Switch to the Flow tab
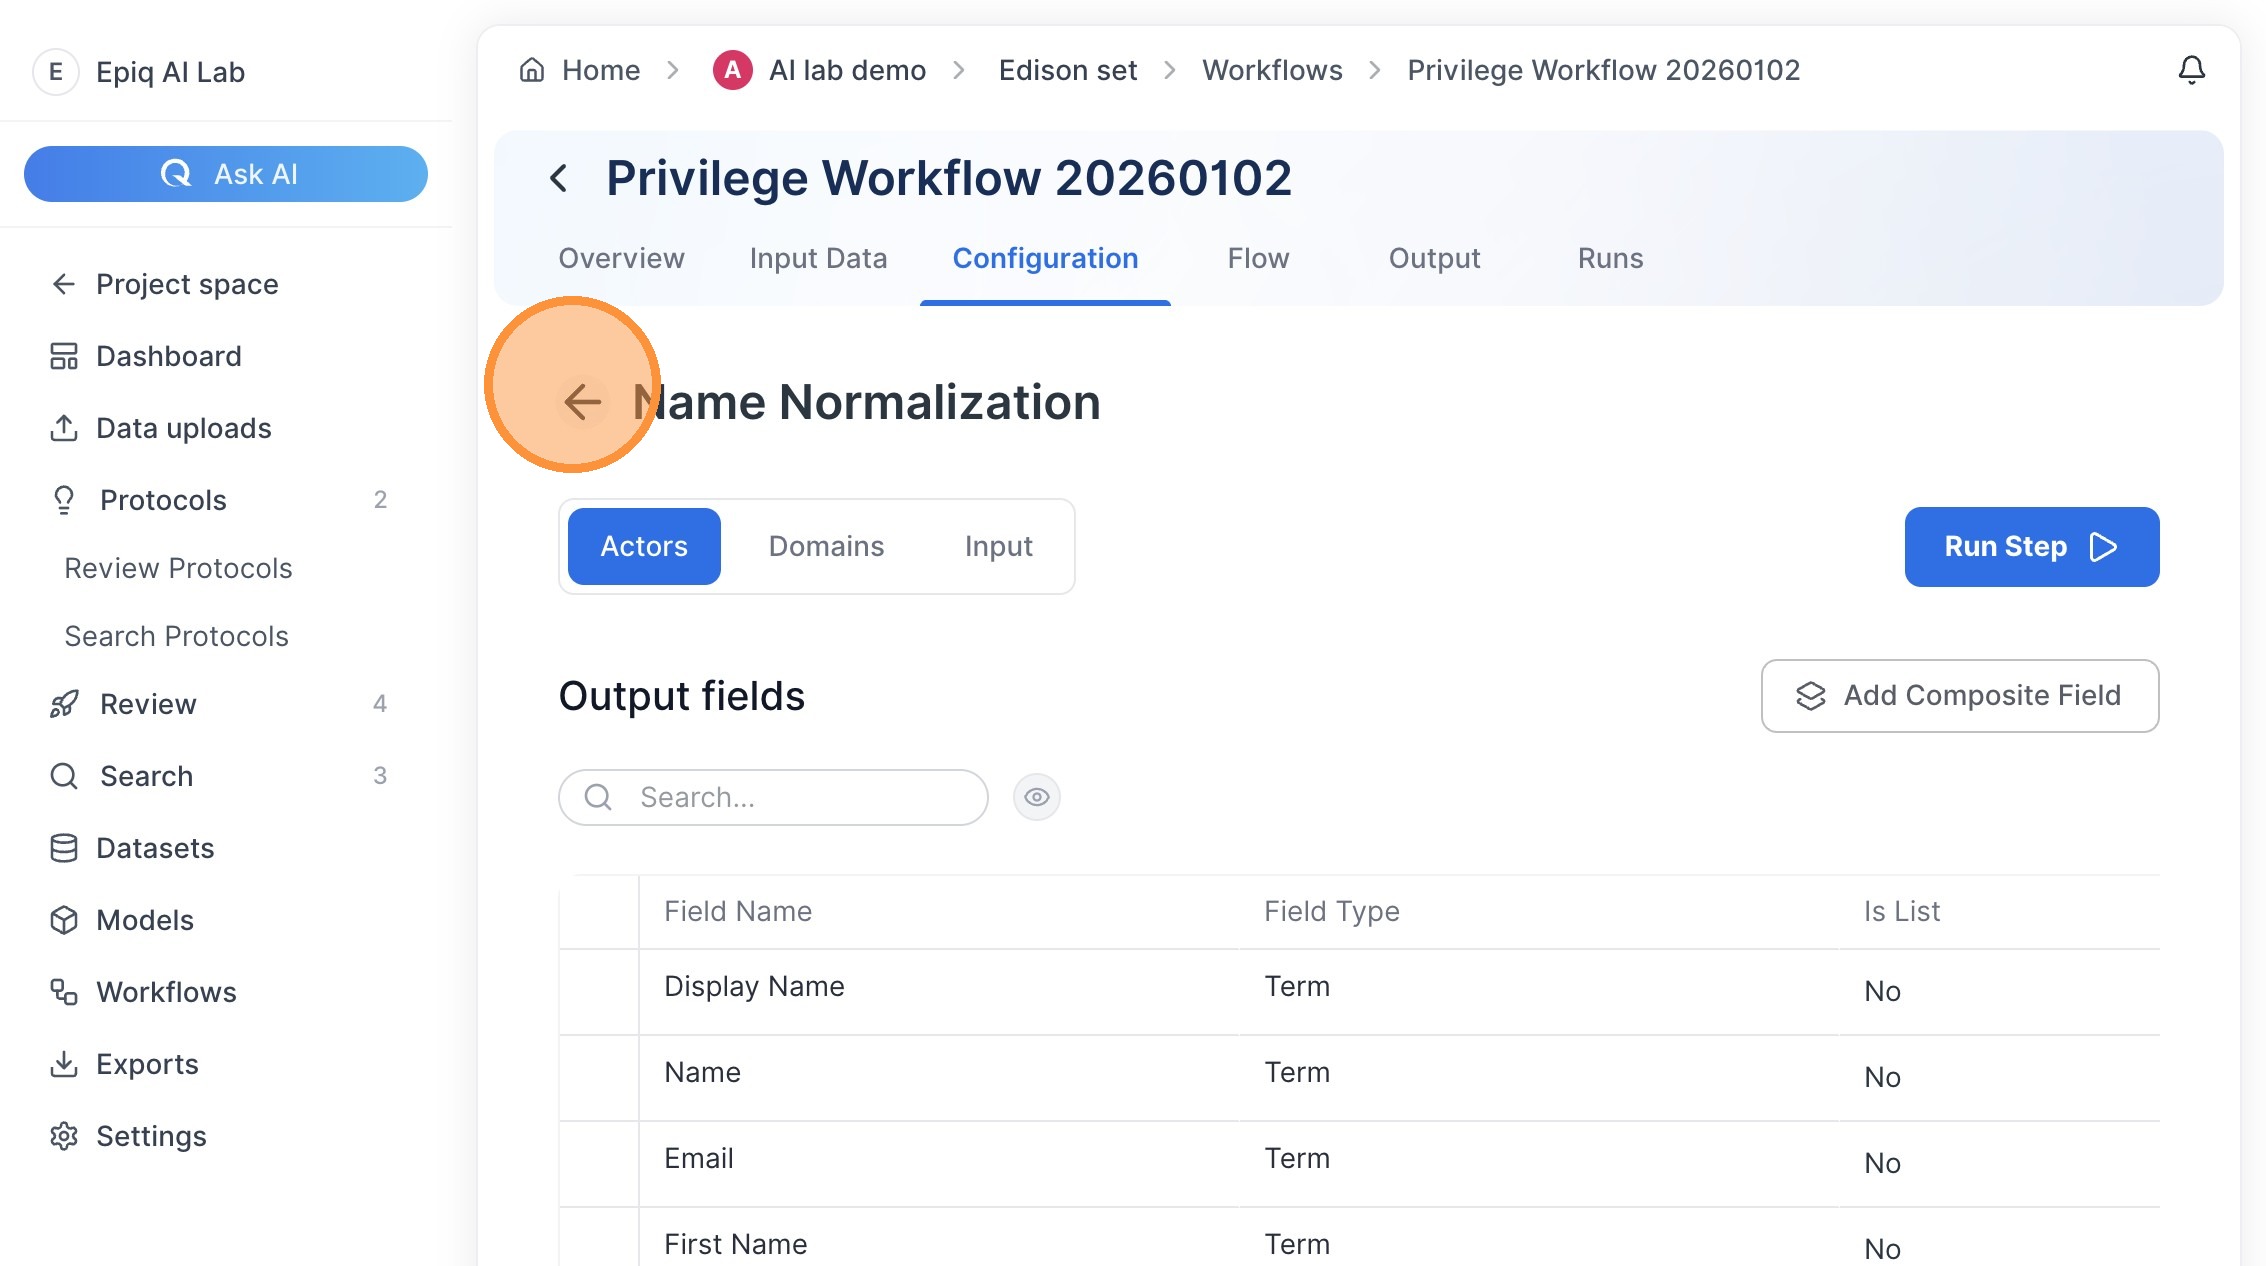This screenshot has height=1266, width=2266. click(1258, 258)
